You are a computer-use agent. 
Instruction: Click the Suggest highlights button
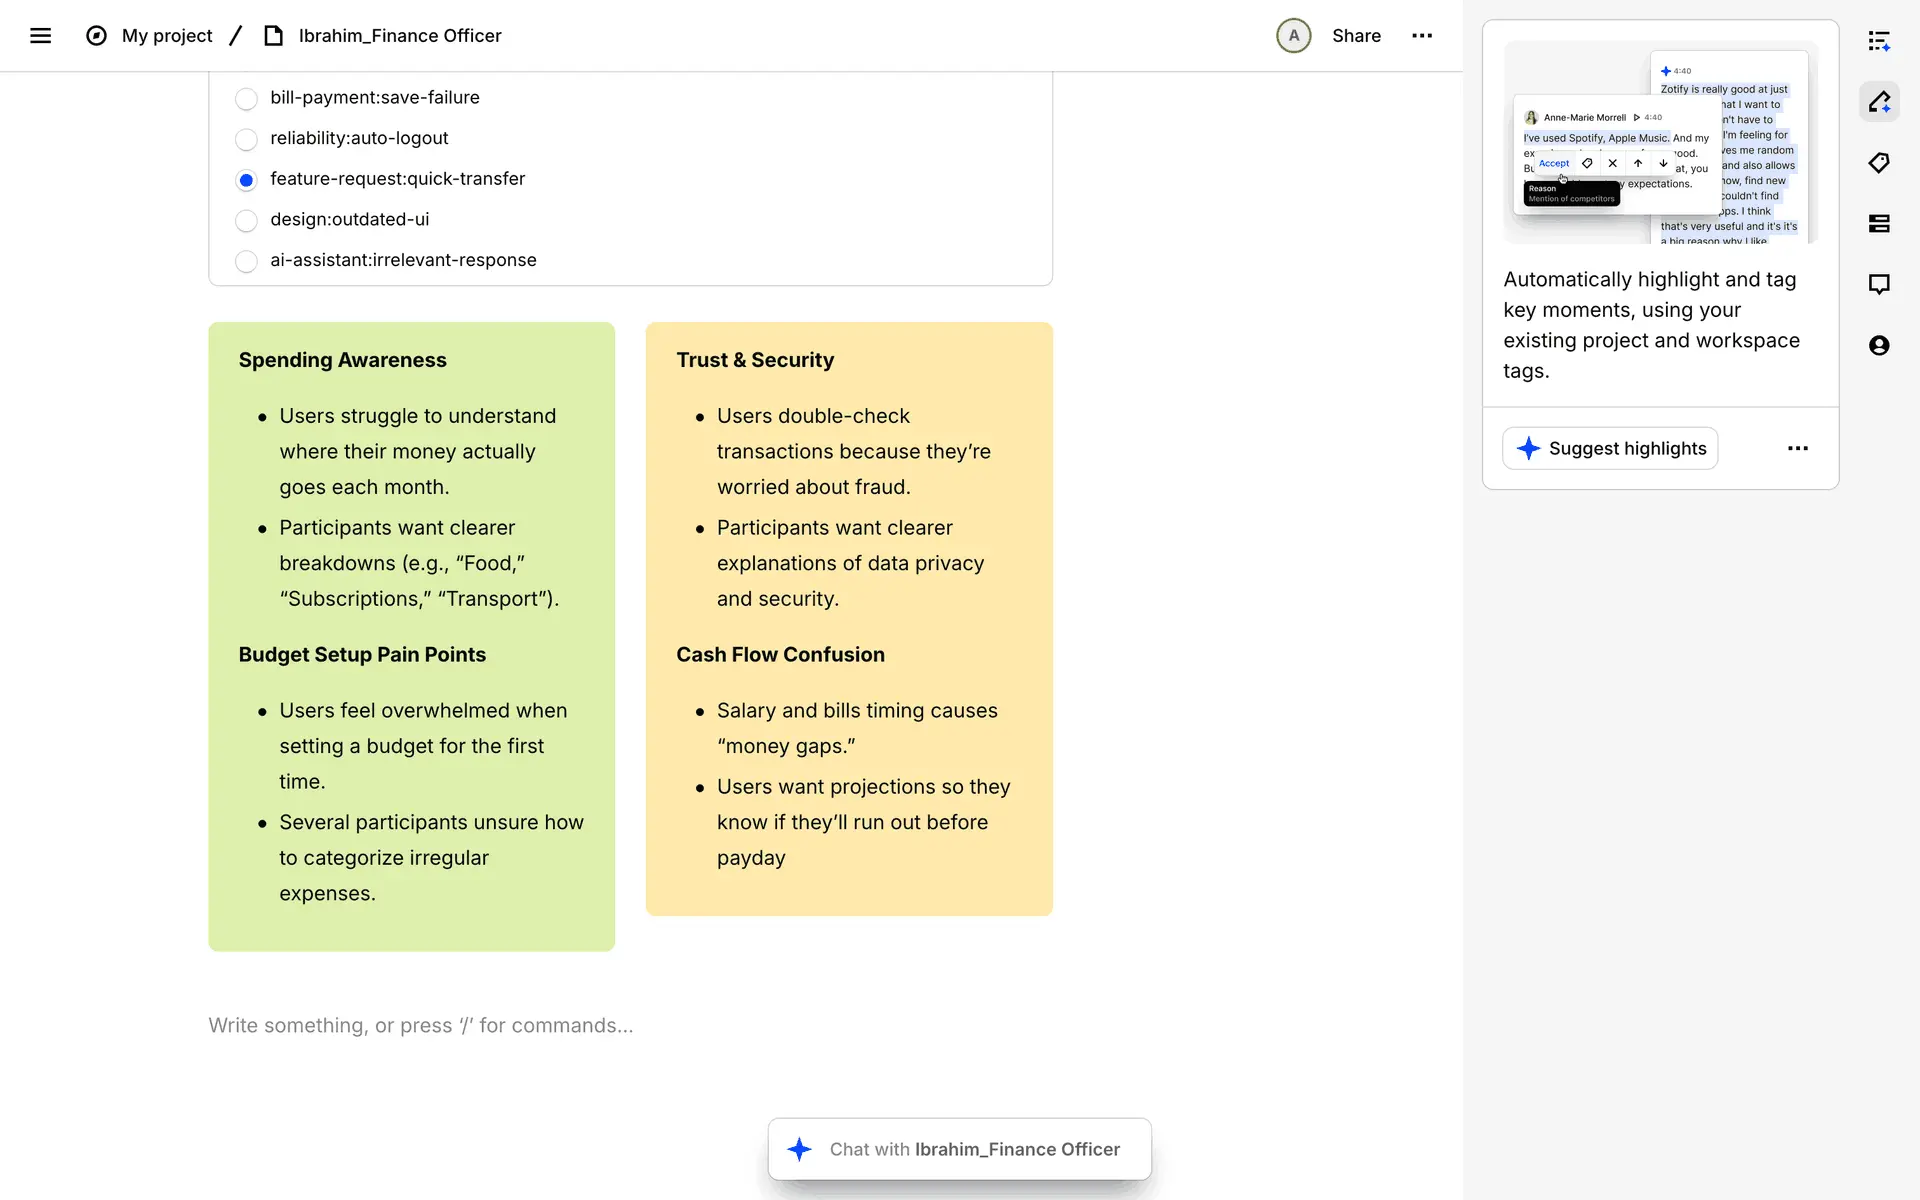(x=1610, y=449)
